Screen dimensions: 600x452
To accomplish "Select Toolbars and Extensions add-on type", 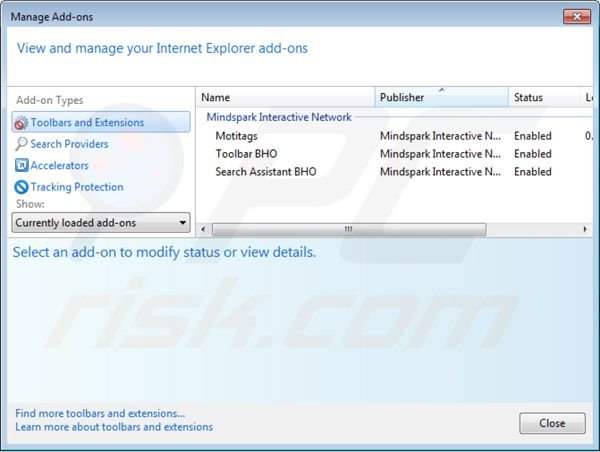I will (x=101, y=122).
